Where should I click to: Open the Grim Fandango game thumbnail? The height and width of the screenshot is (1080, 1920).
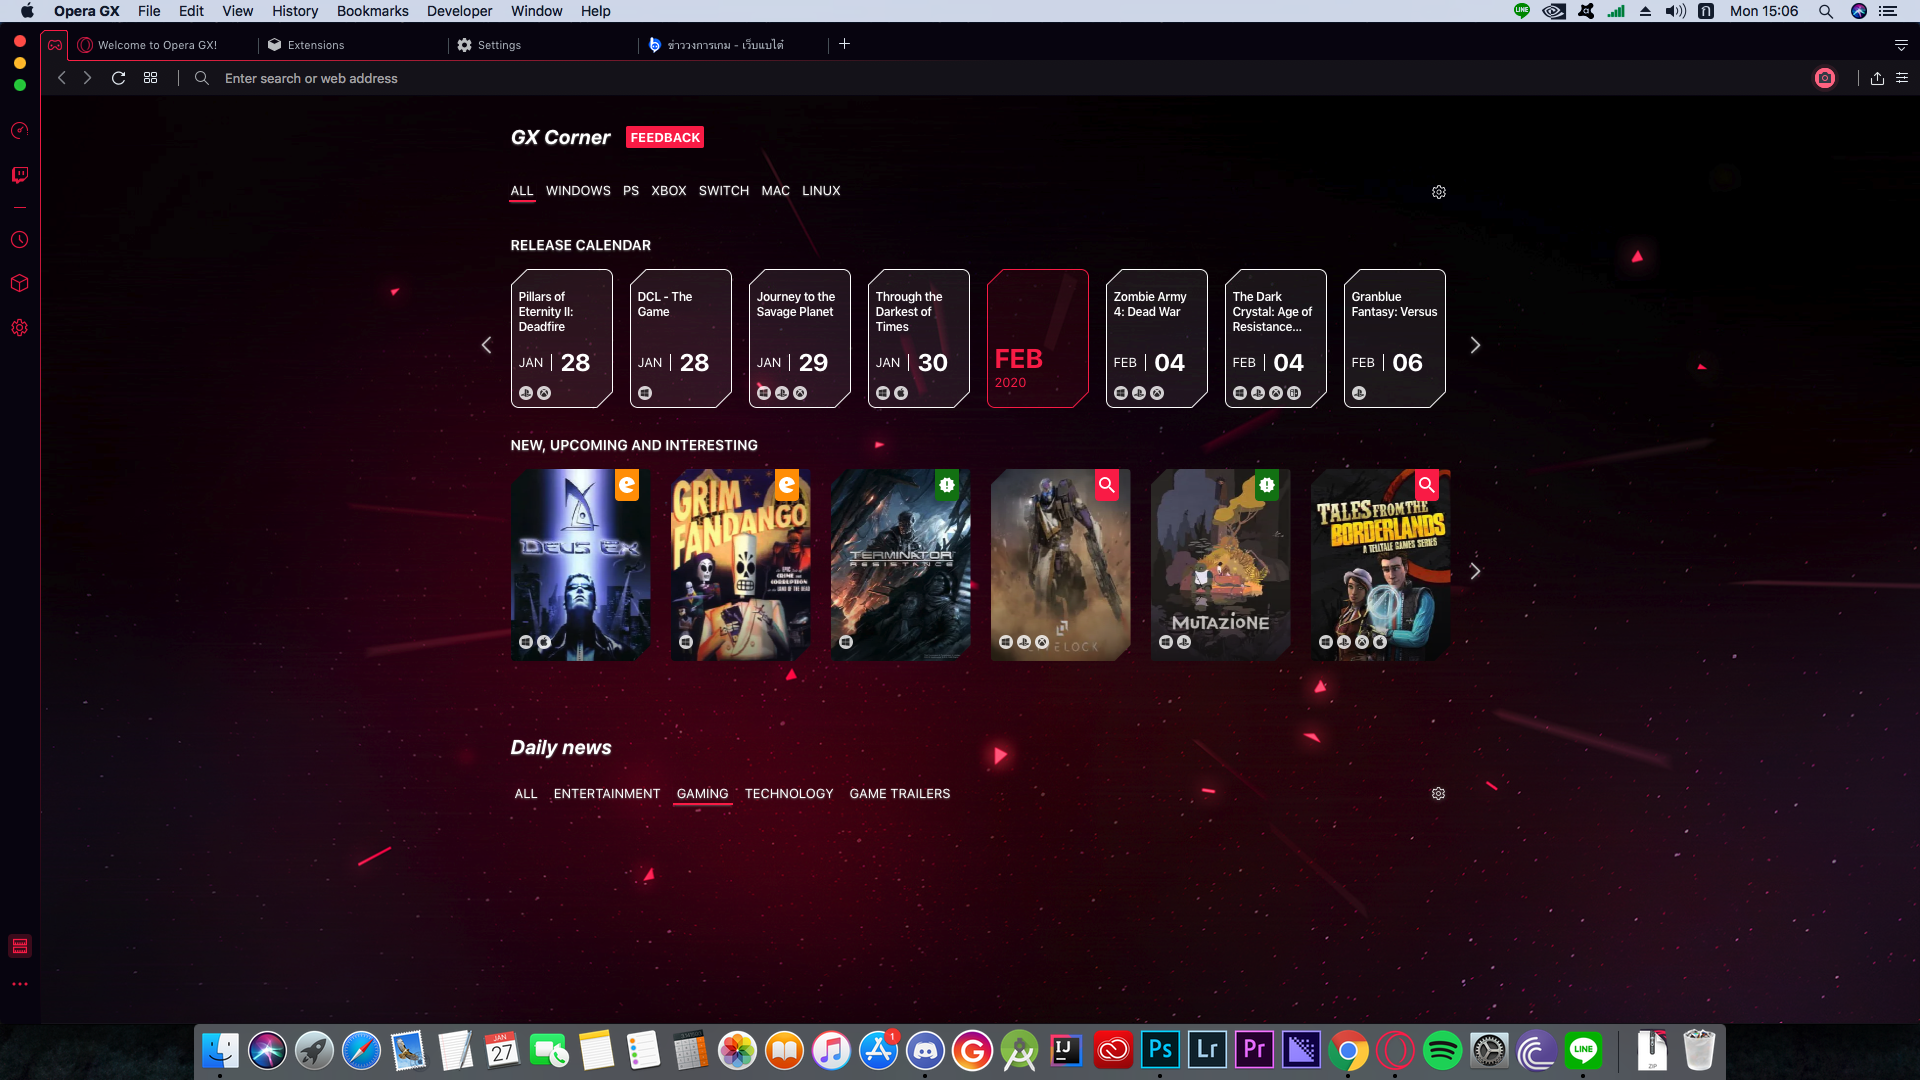(740, 565)
